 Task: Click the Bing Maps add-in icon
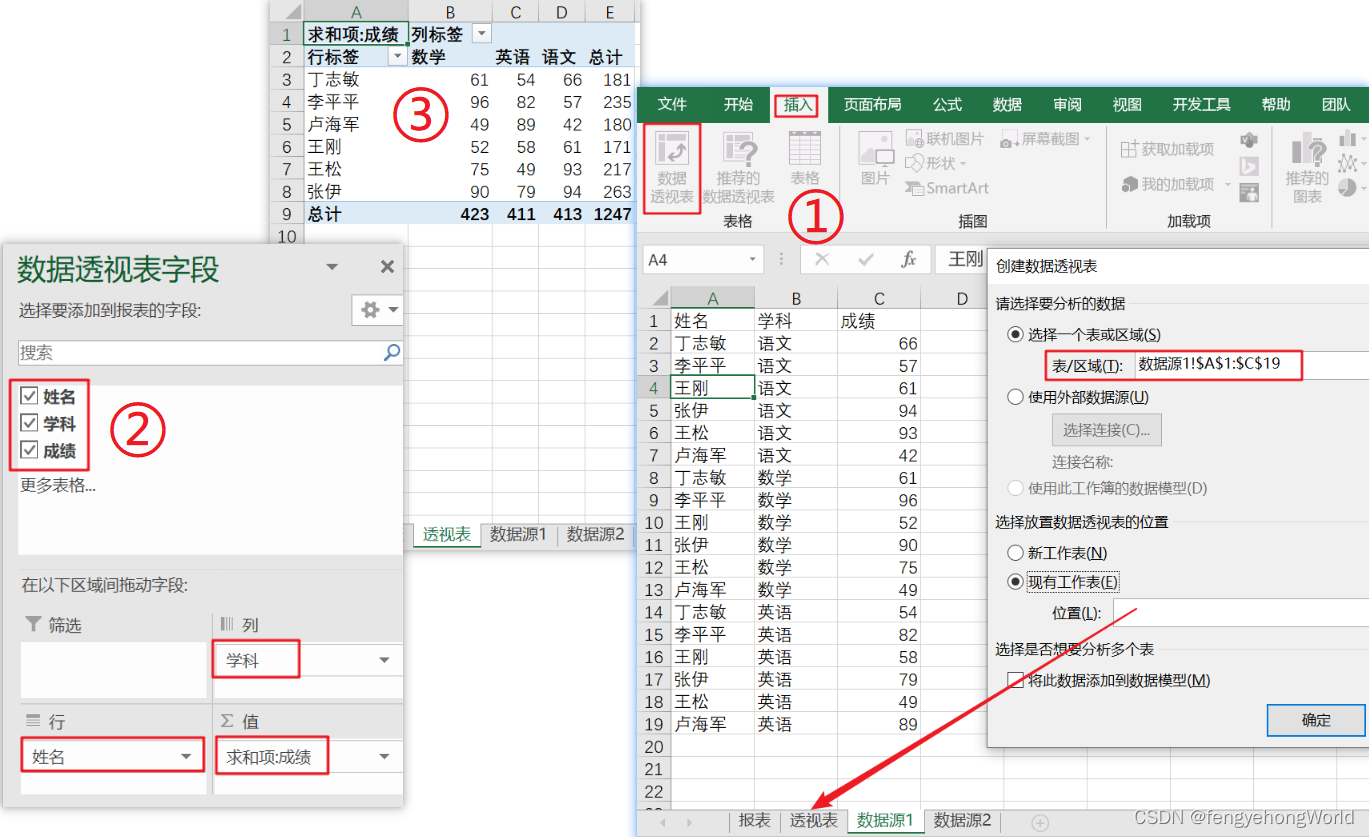coord(1248,167)
